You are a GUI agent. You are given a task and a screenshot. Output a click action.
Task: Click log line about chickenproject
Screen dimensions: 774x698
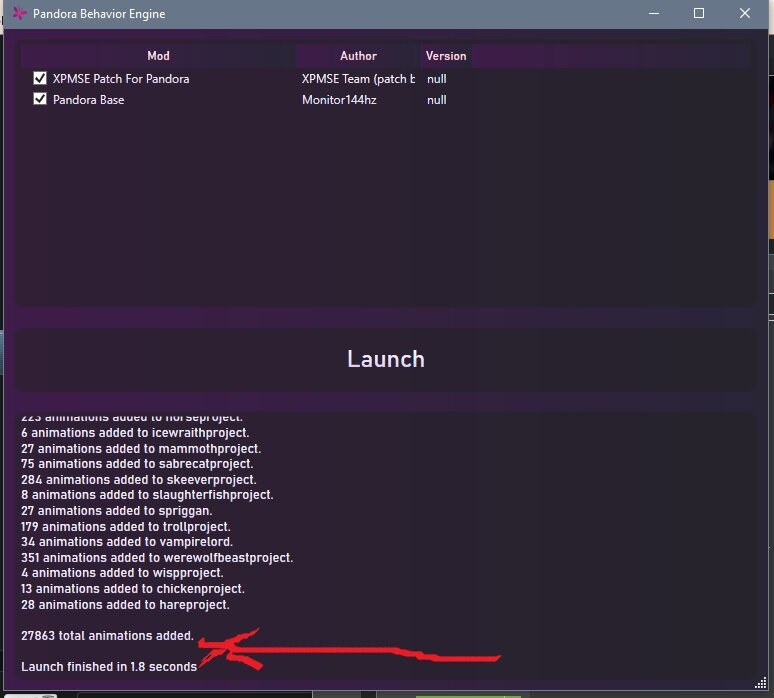132,588
